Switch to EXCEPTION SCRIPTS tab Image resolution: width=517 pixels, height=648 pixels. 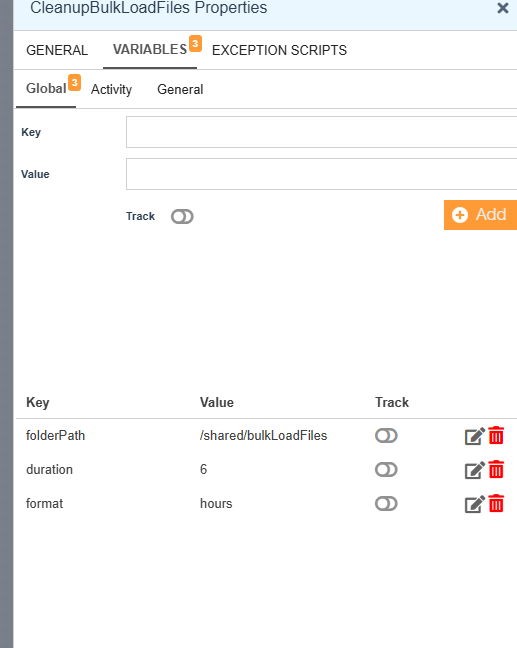(x=279, y=50)
